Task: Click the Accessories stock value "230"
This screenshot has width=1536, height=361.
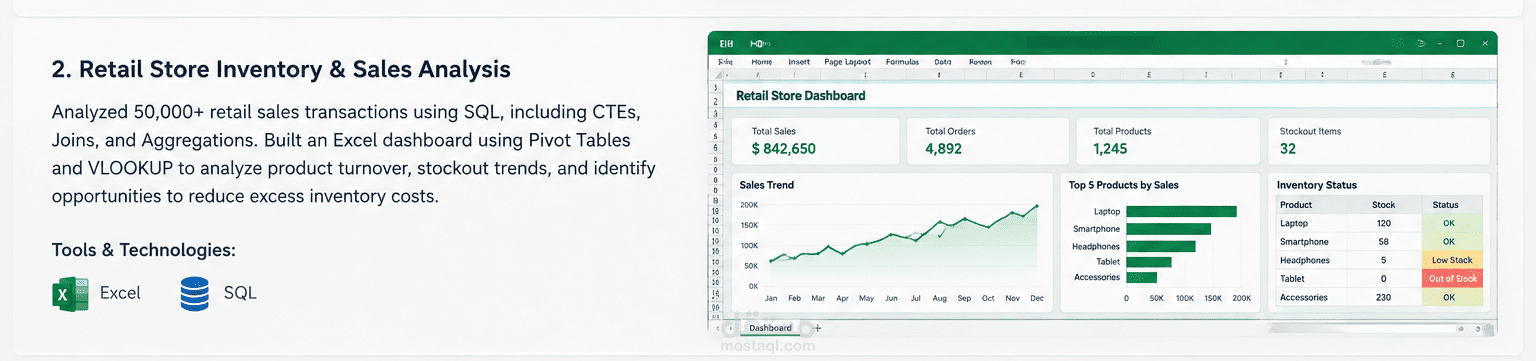Action: coord(1383,297)
